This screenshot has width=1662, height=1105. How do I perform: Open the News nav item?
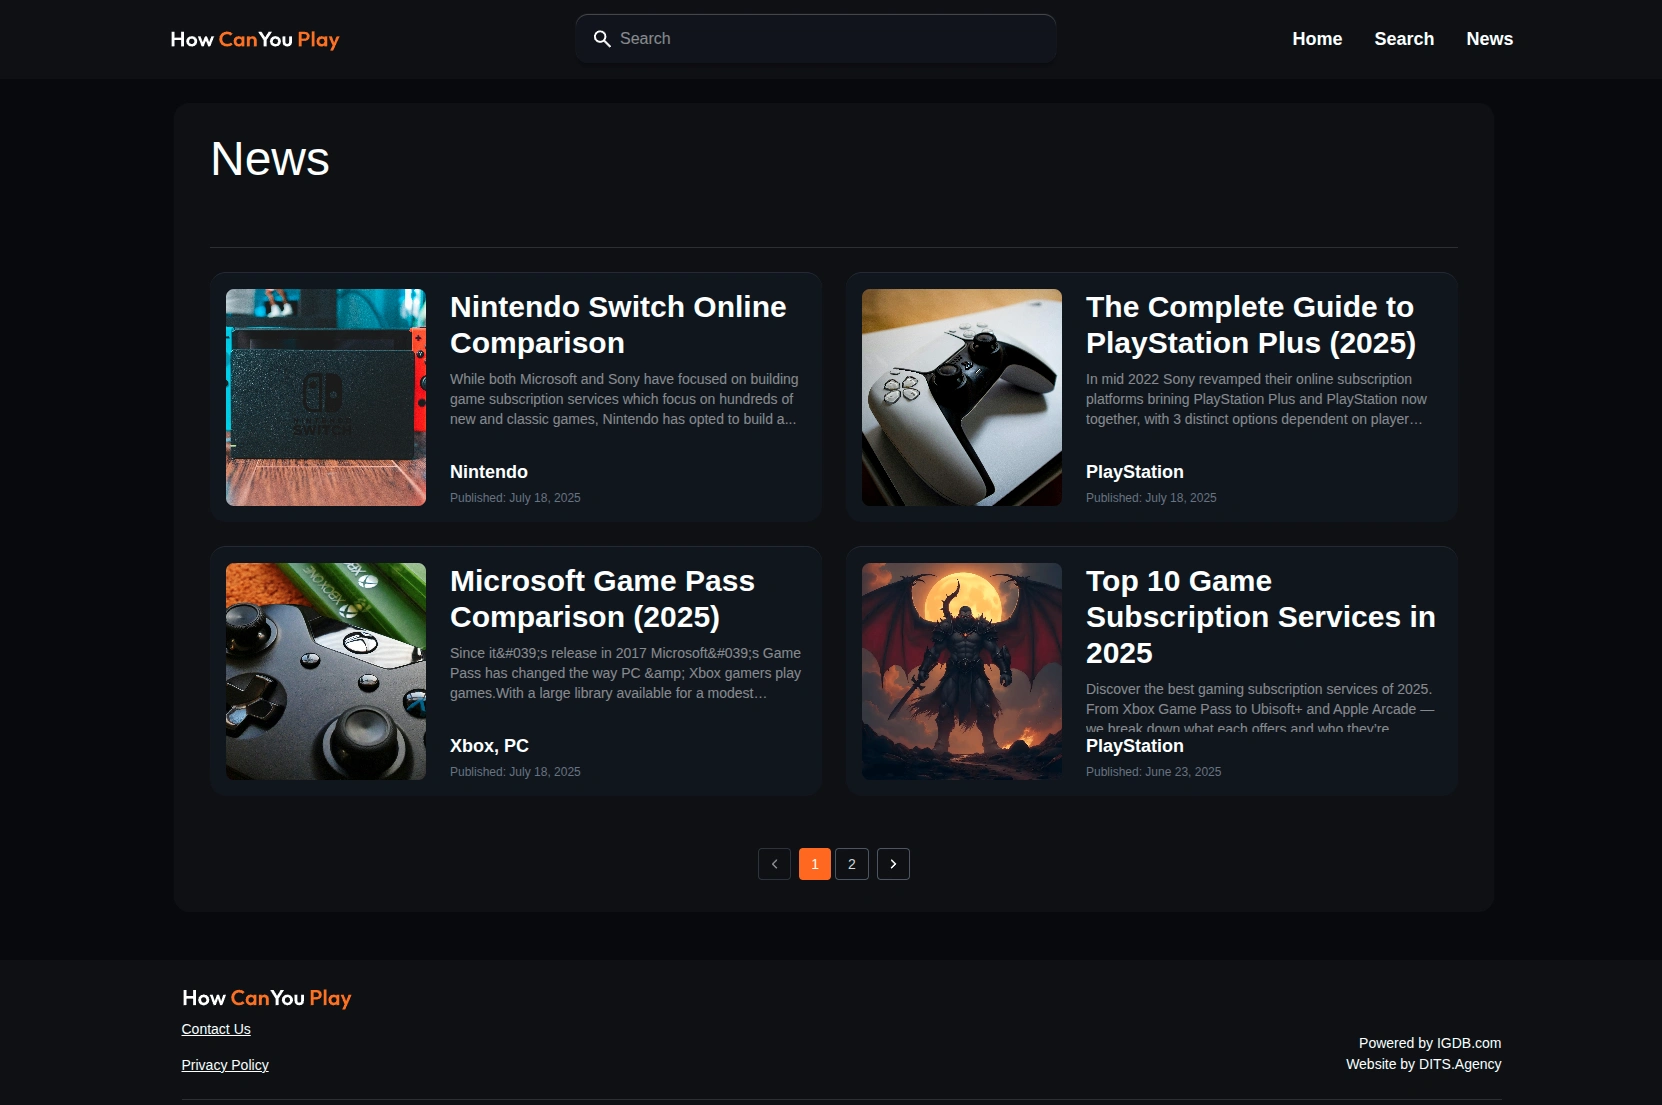tap(1489, 39)
